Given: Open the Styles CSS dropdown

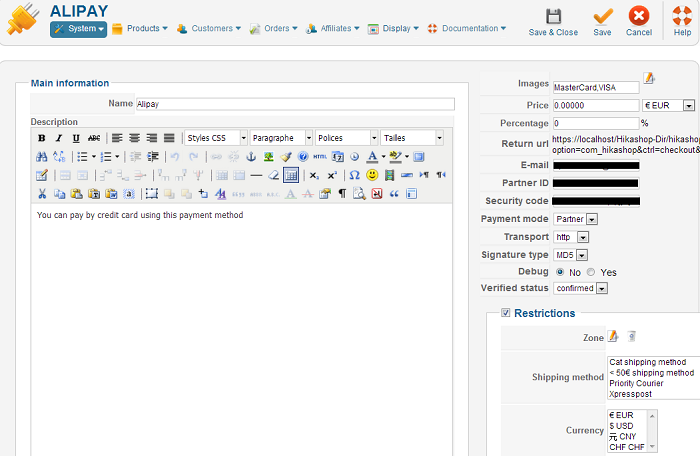Looking at the screenshot, I should point(216,138).
